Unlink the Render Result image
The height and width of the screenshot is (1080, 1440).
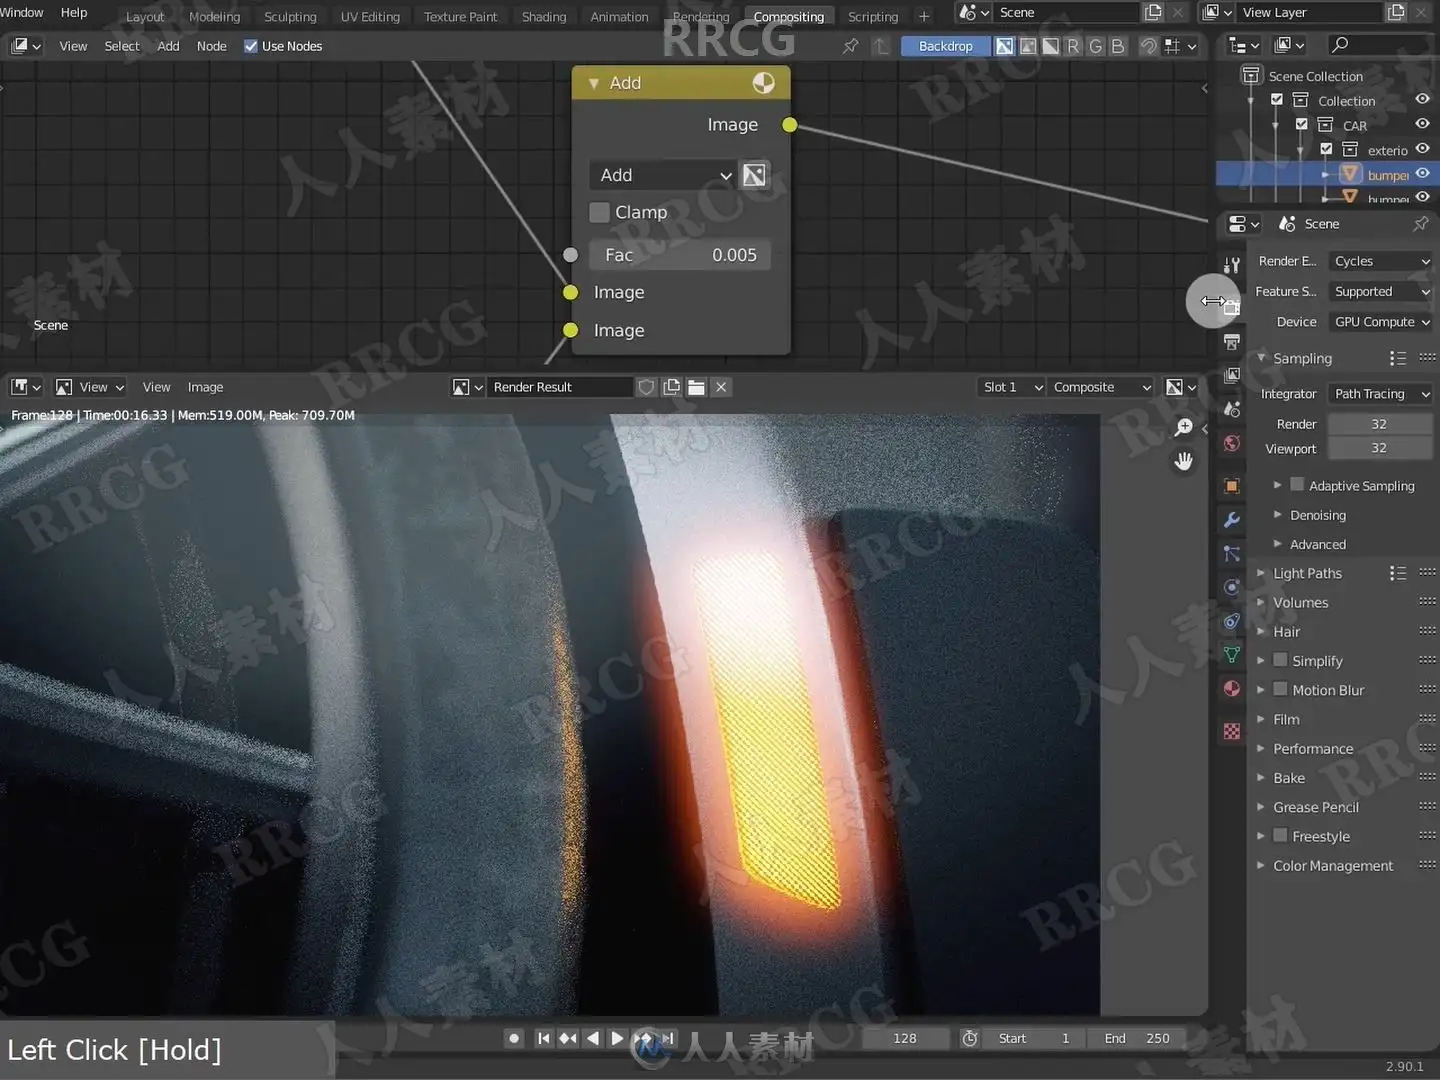(721, 387)
